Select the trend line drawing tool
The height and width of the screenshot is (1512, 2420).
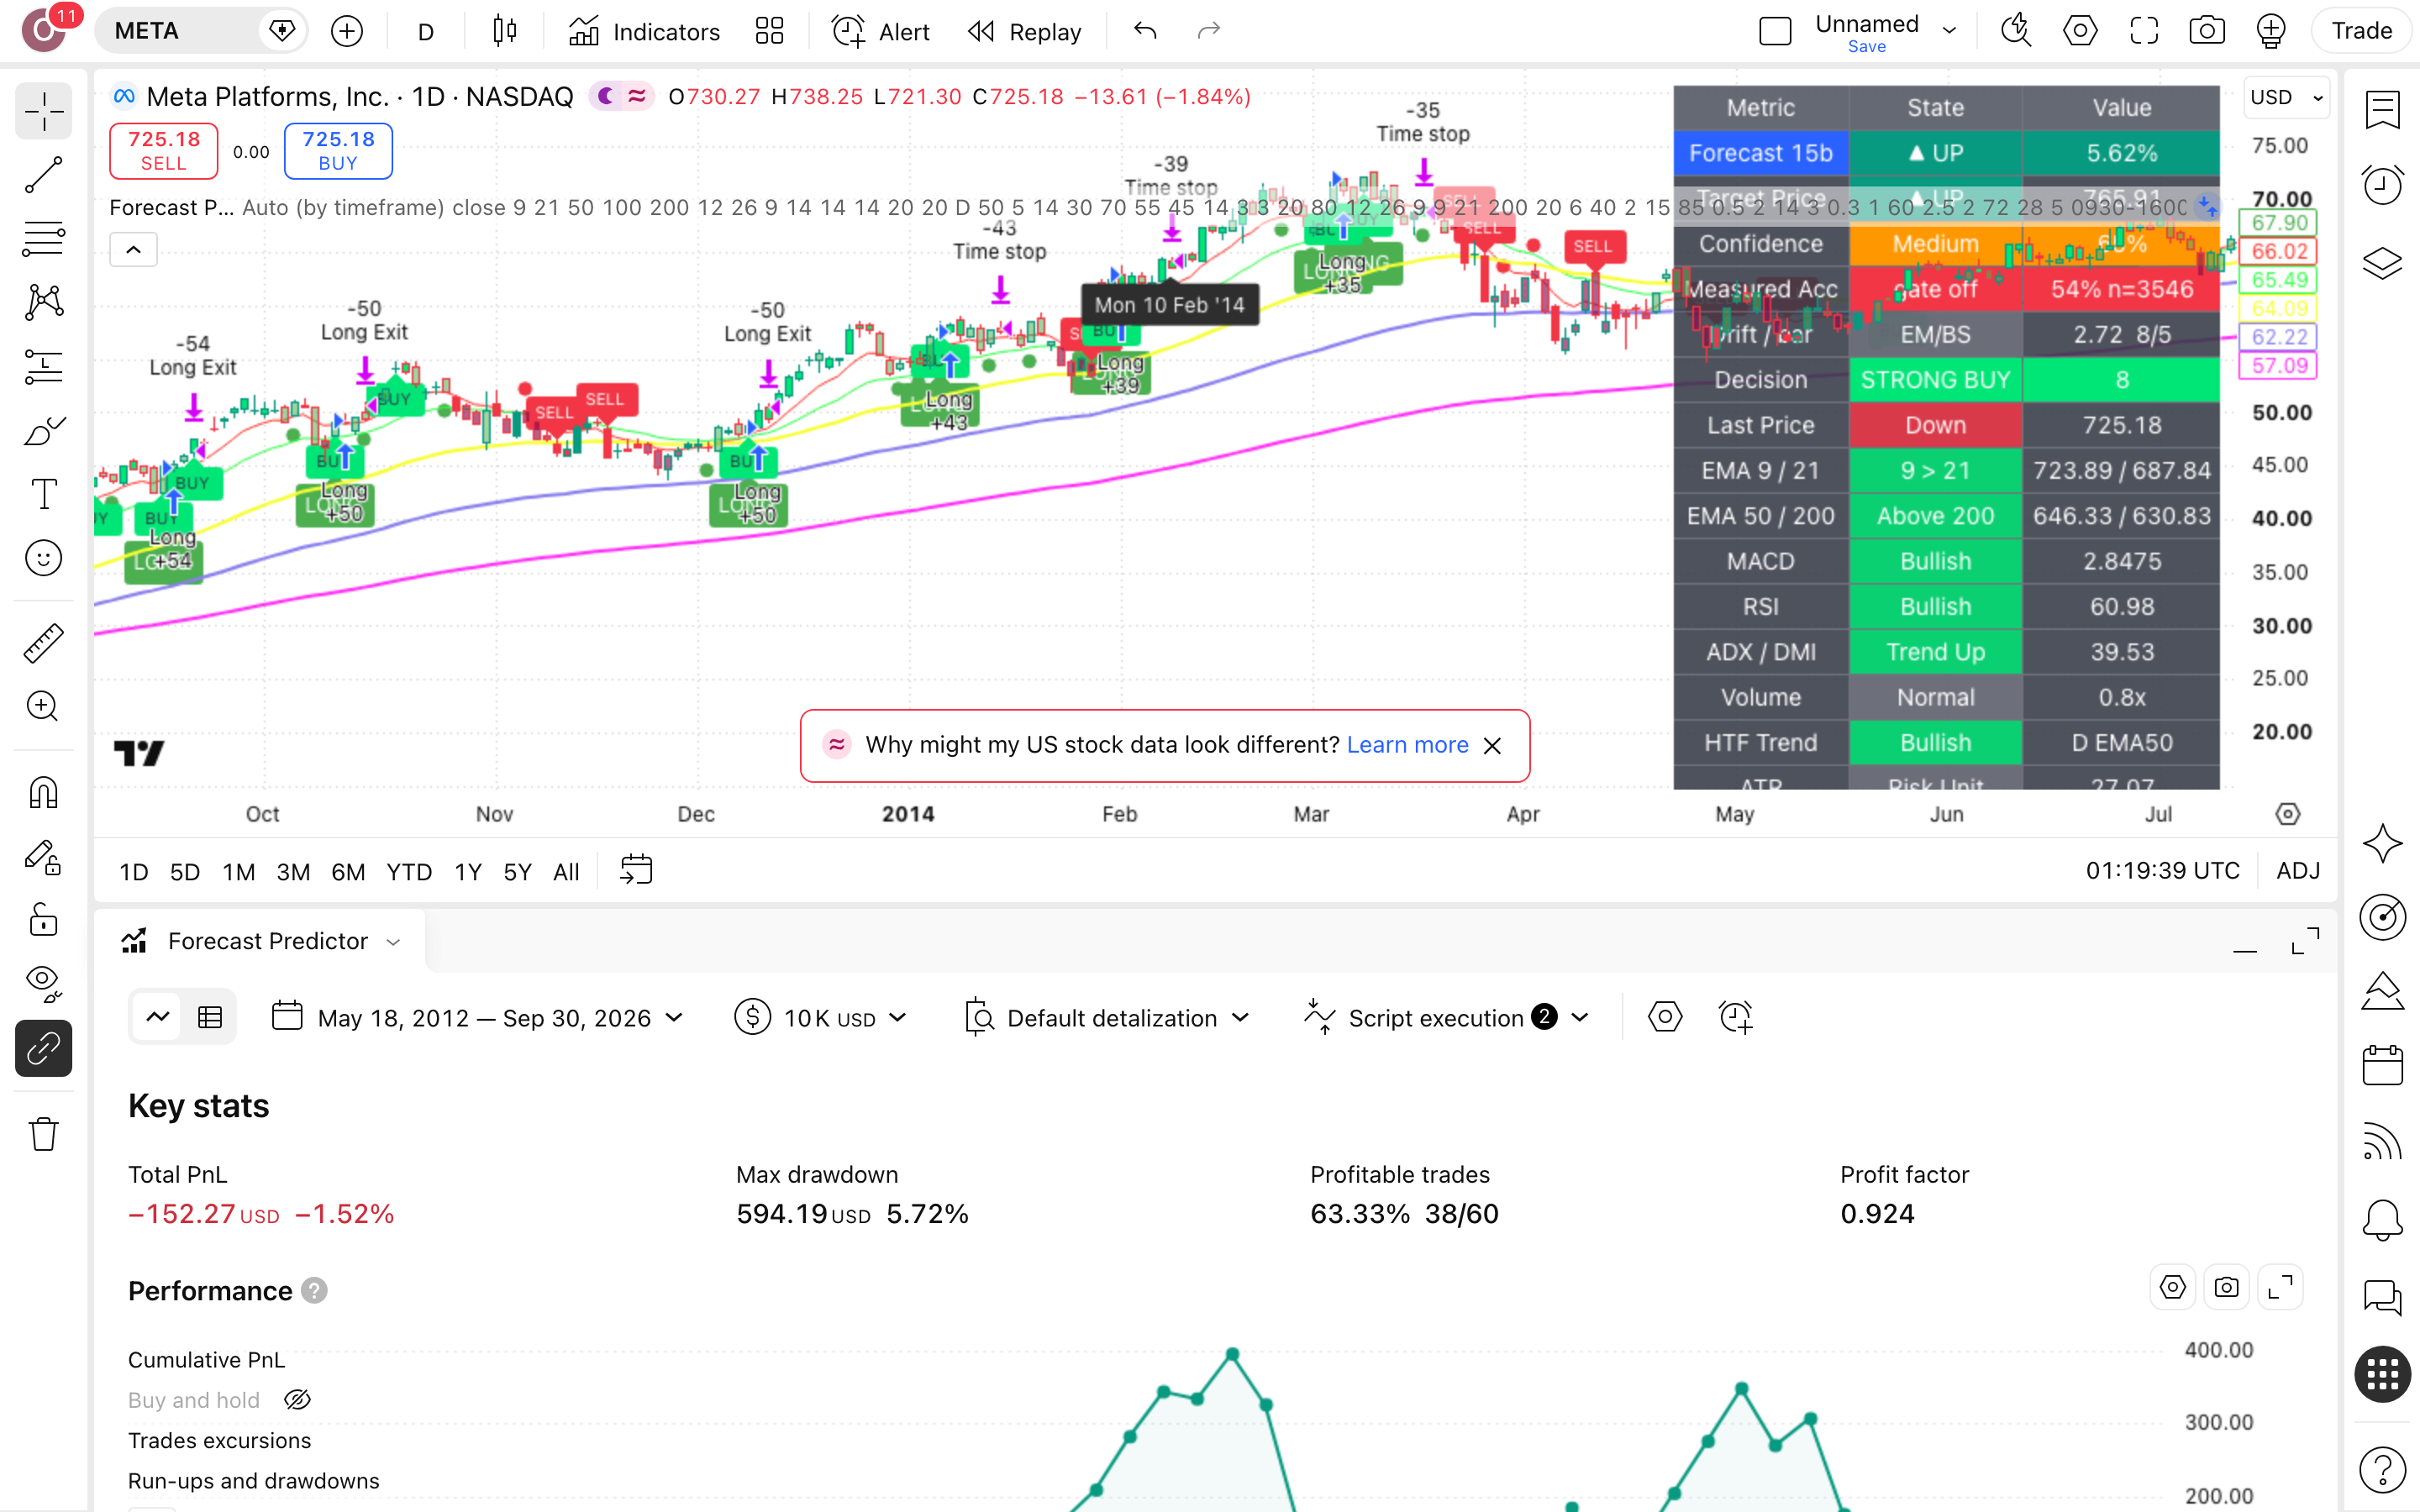[43, 175]
